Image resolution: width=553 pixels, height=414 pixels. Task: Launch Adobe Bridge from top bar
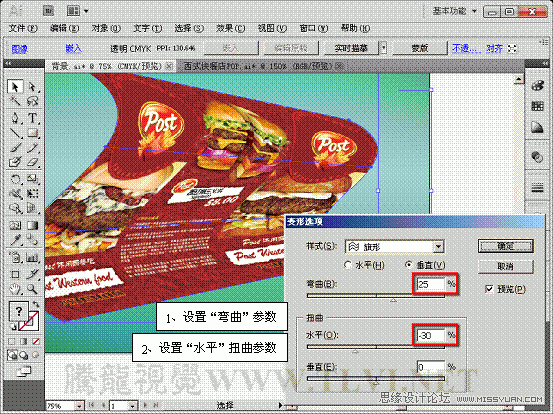coord(48,11)
